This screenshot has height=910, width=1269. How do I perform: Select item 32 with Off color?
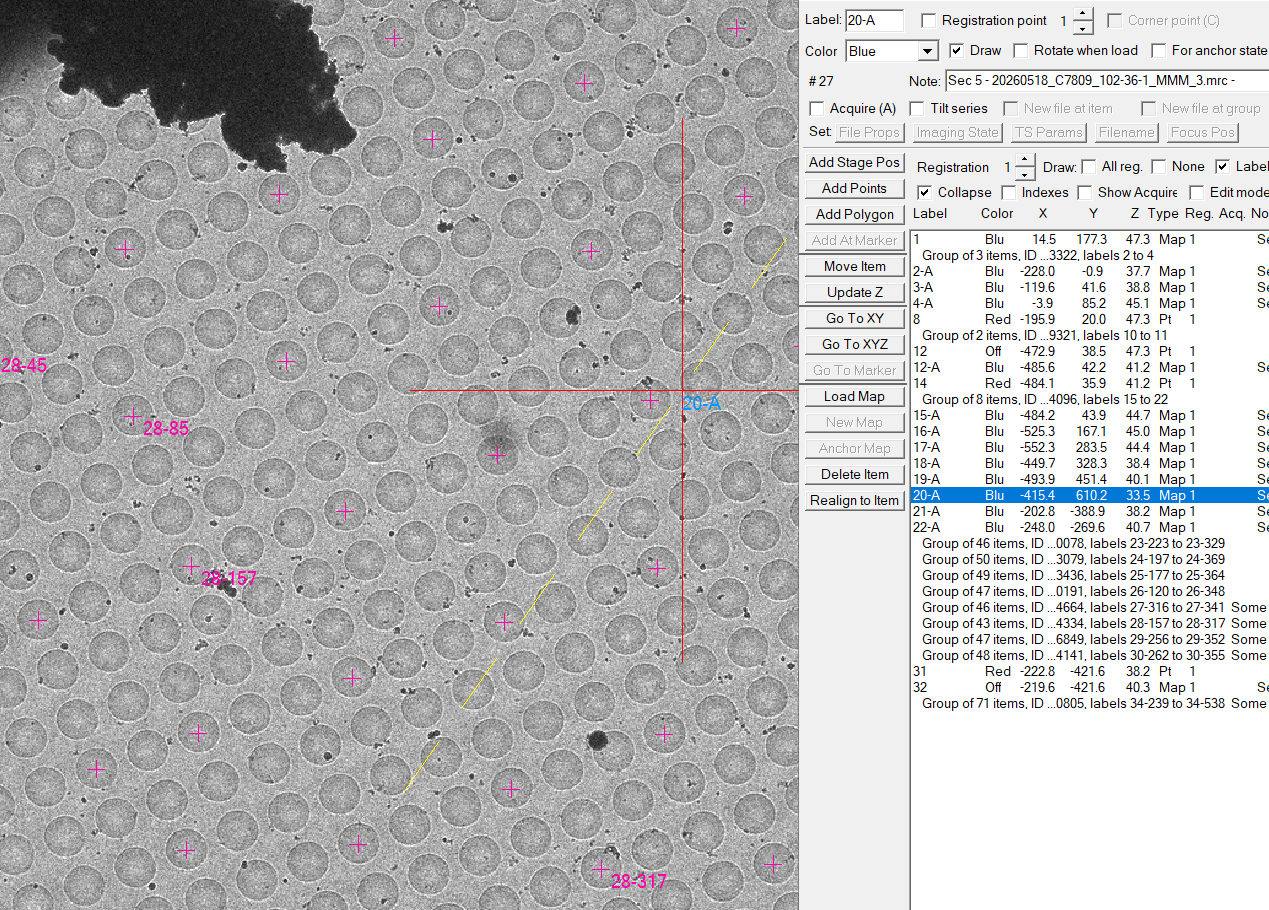point(1090,687)
